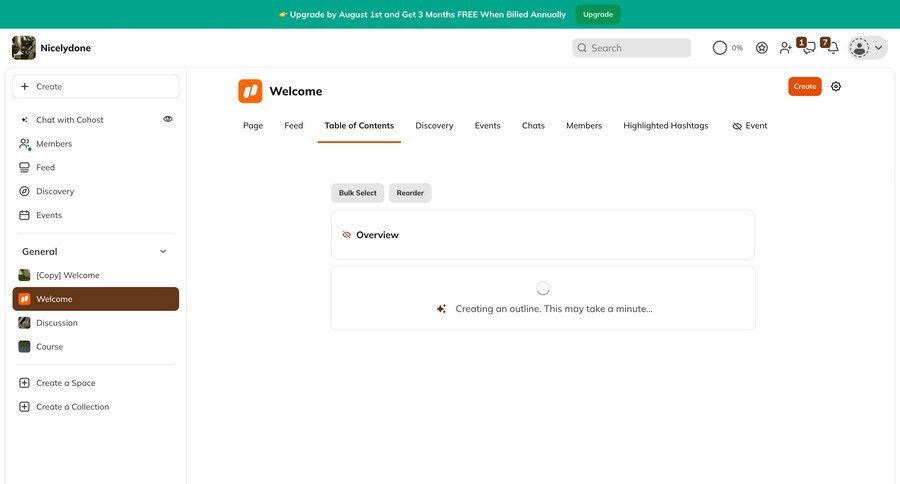The image size is (900, 484).
Task: Click the orange Welcome space logo
Action: (250, 91)
